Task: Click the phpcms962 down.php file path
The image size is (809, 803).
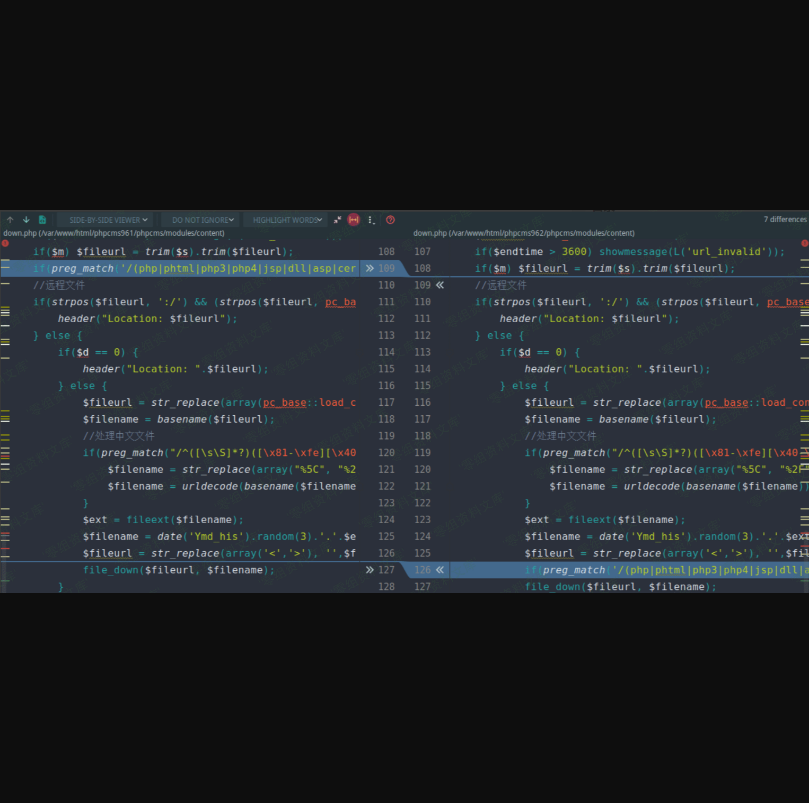Action: [x=523, y=233]
